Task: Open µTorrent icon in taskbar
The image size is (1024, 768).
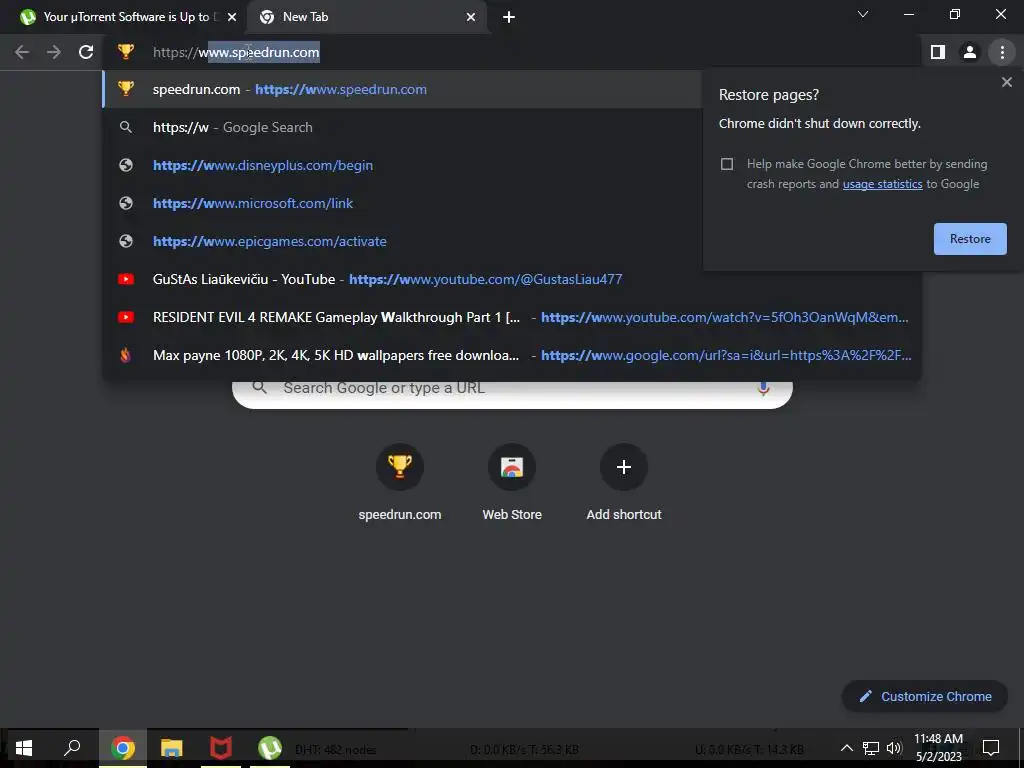Action: coord(270,748)
